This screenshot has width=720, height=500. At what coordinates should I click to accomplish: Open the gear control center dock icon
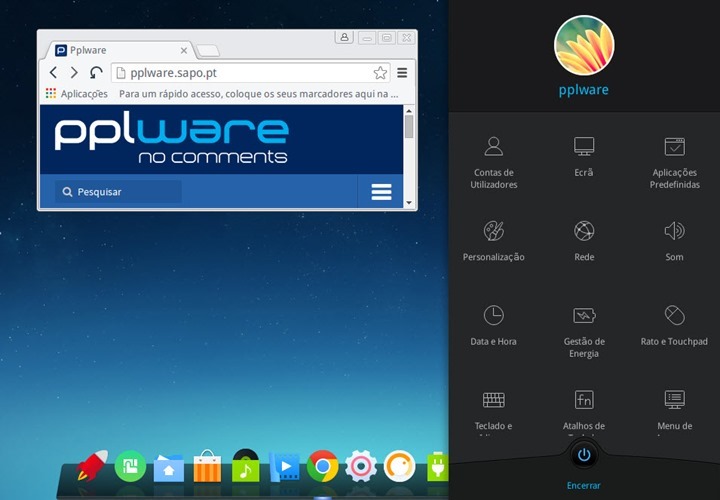click(x=361, y=466)
